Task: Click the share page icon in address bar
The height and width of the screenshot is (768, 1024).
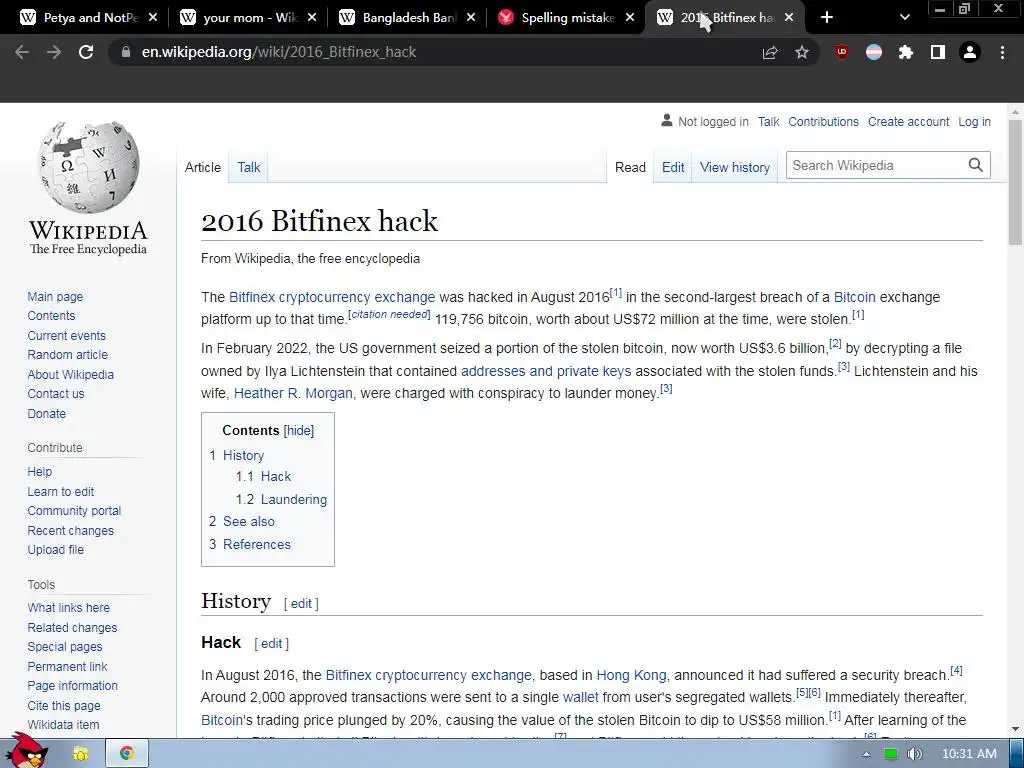Action: [770, 52]
